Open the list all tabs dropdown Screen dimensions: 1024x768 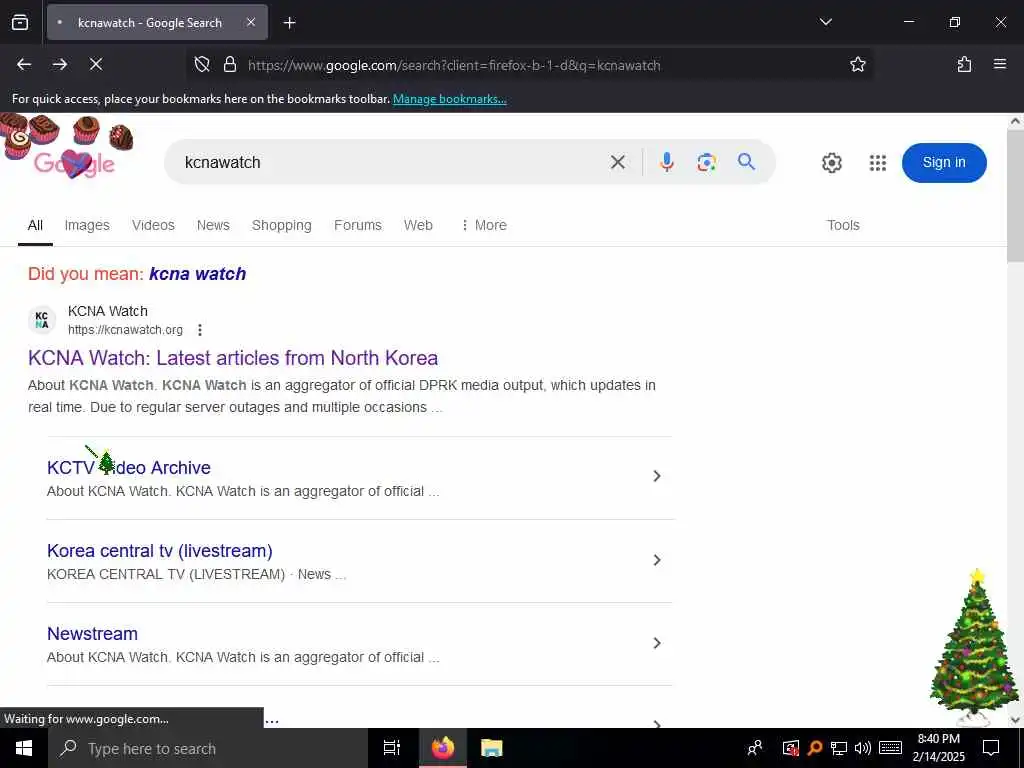825,22
